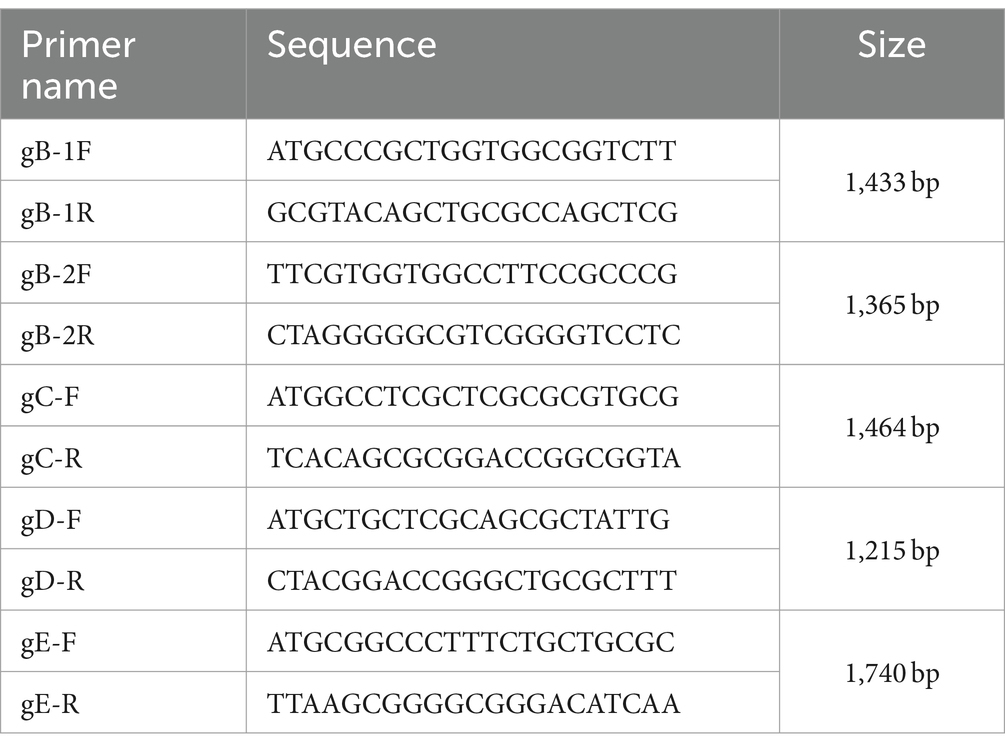Select the gC-F primer name cell
This screenshot has height=751, width=1005.
click(123, 396)
